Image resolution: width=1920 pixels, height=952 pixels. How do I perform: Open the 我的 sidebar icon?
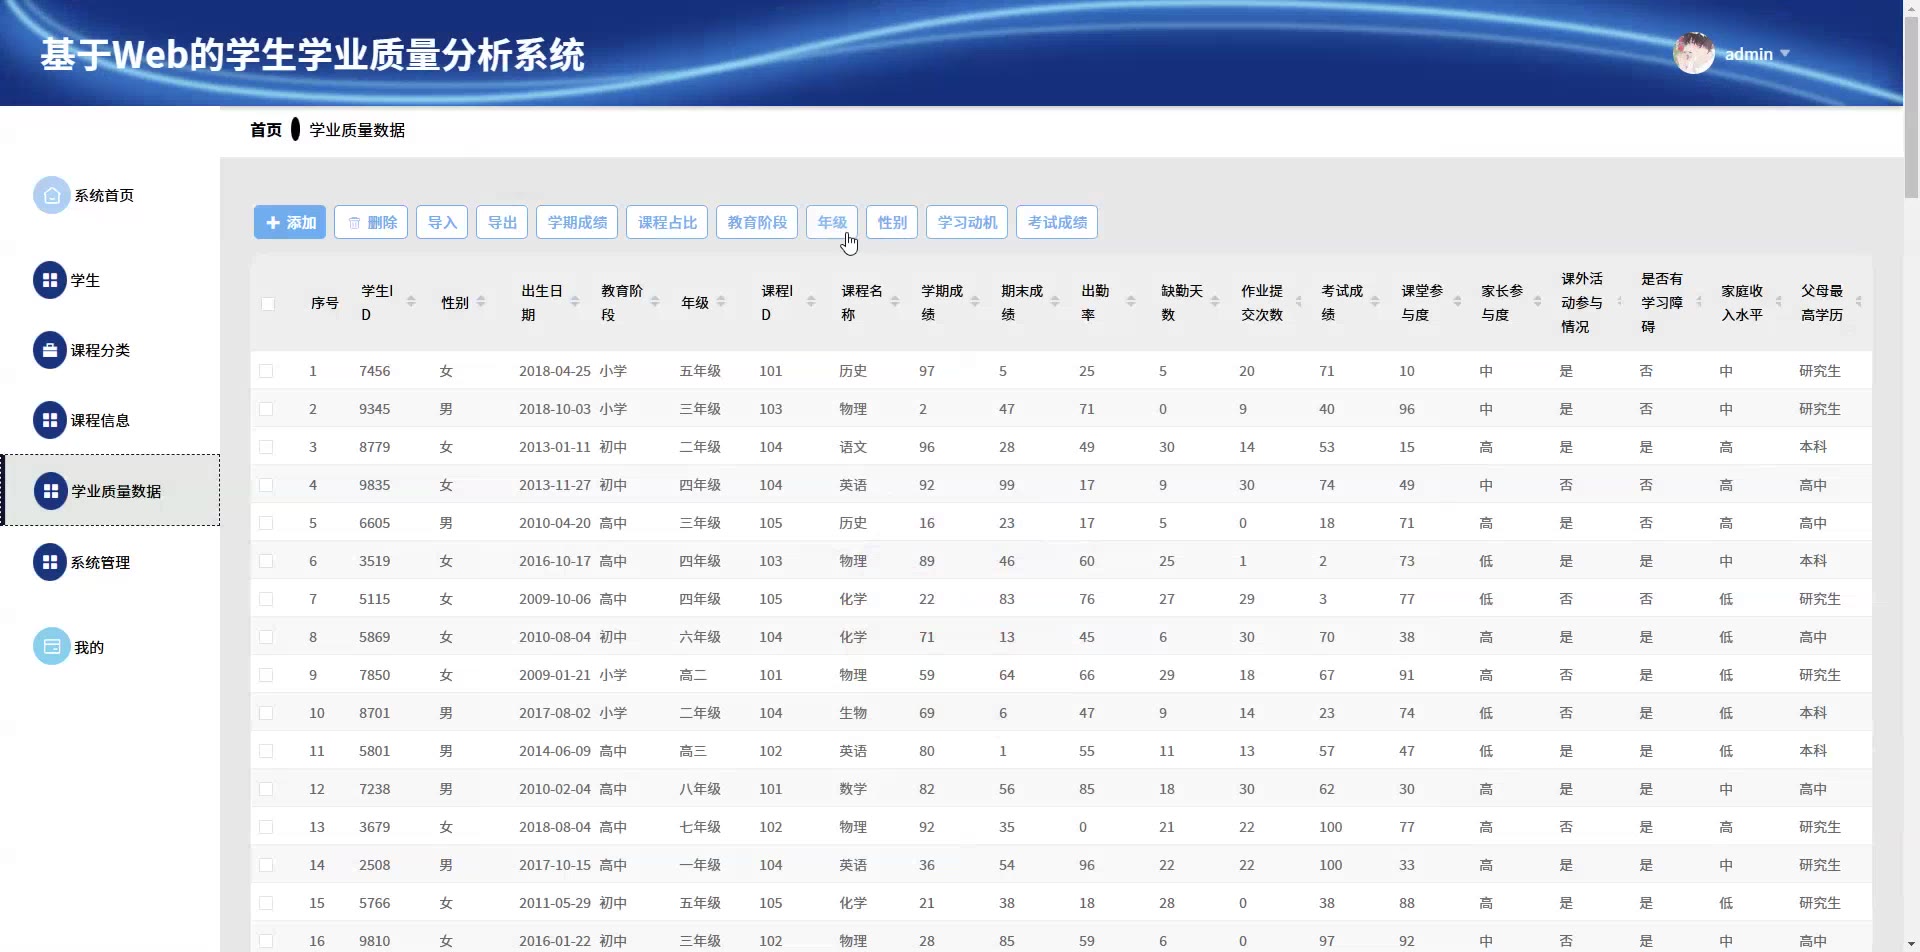click(x=51, y=647)
